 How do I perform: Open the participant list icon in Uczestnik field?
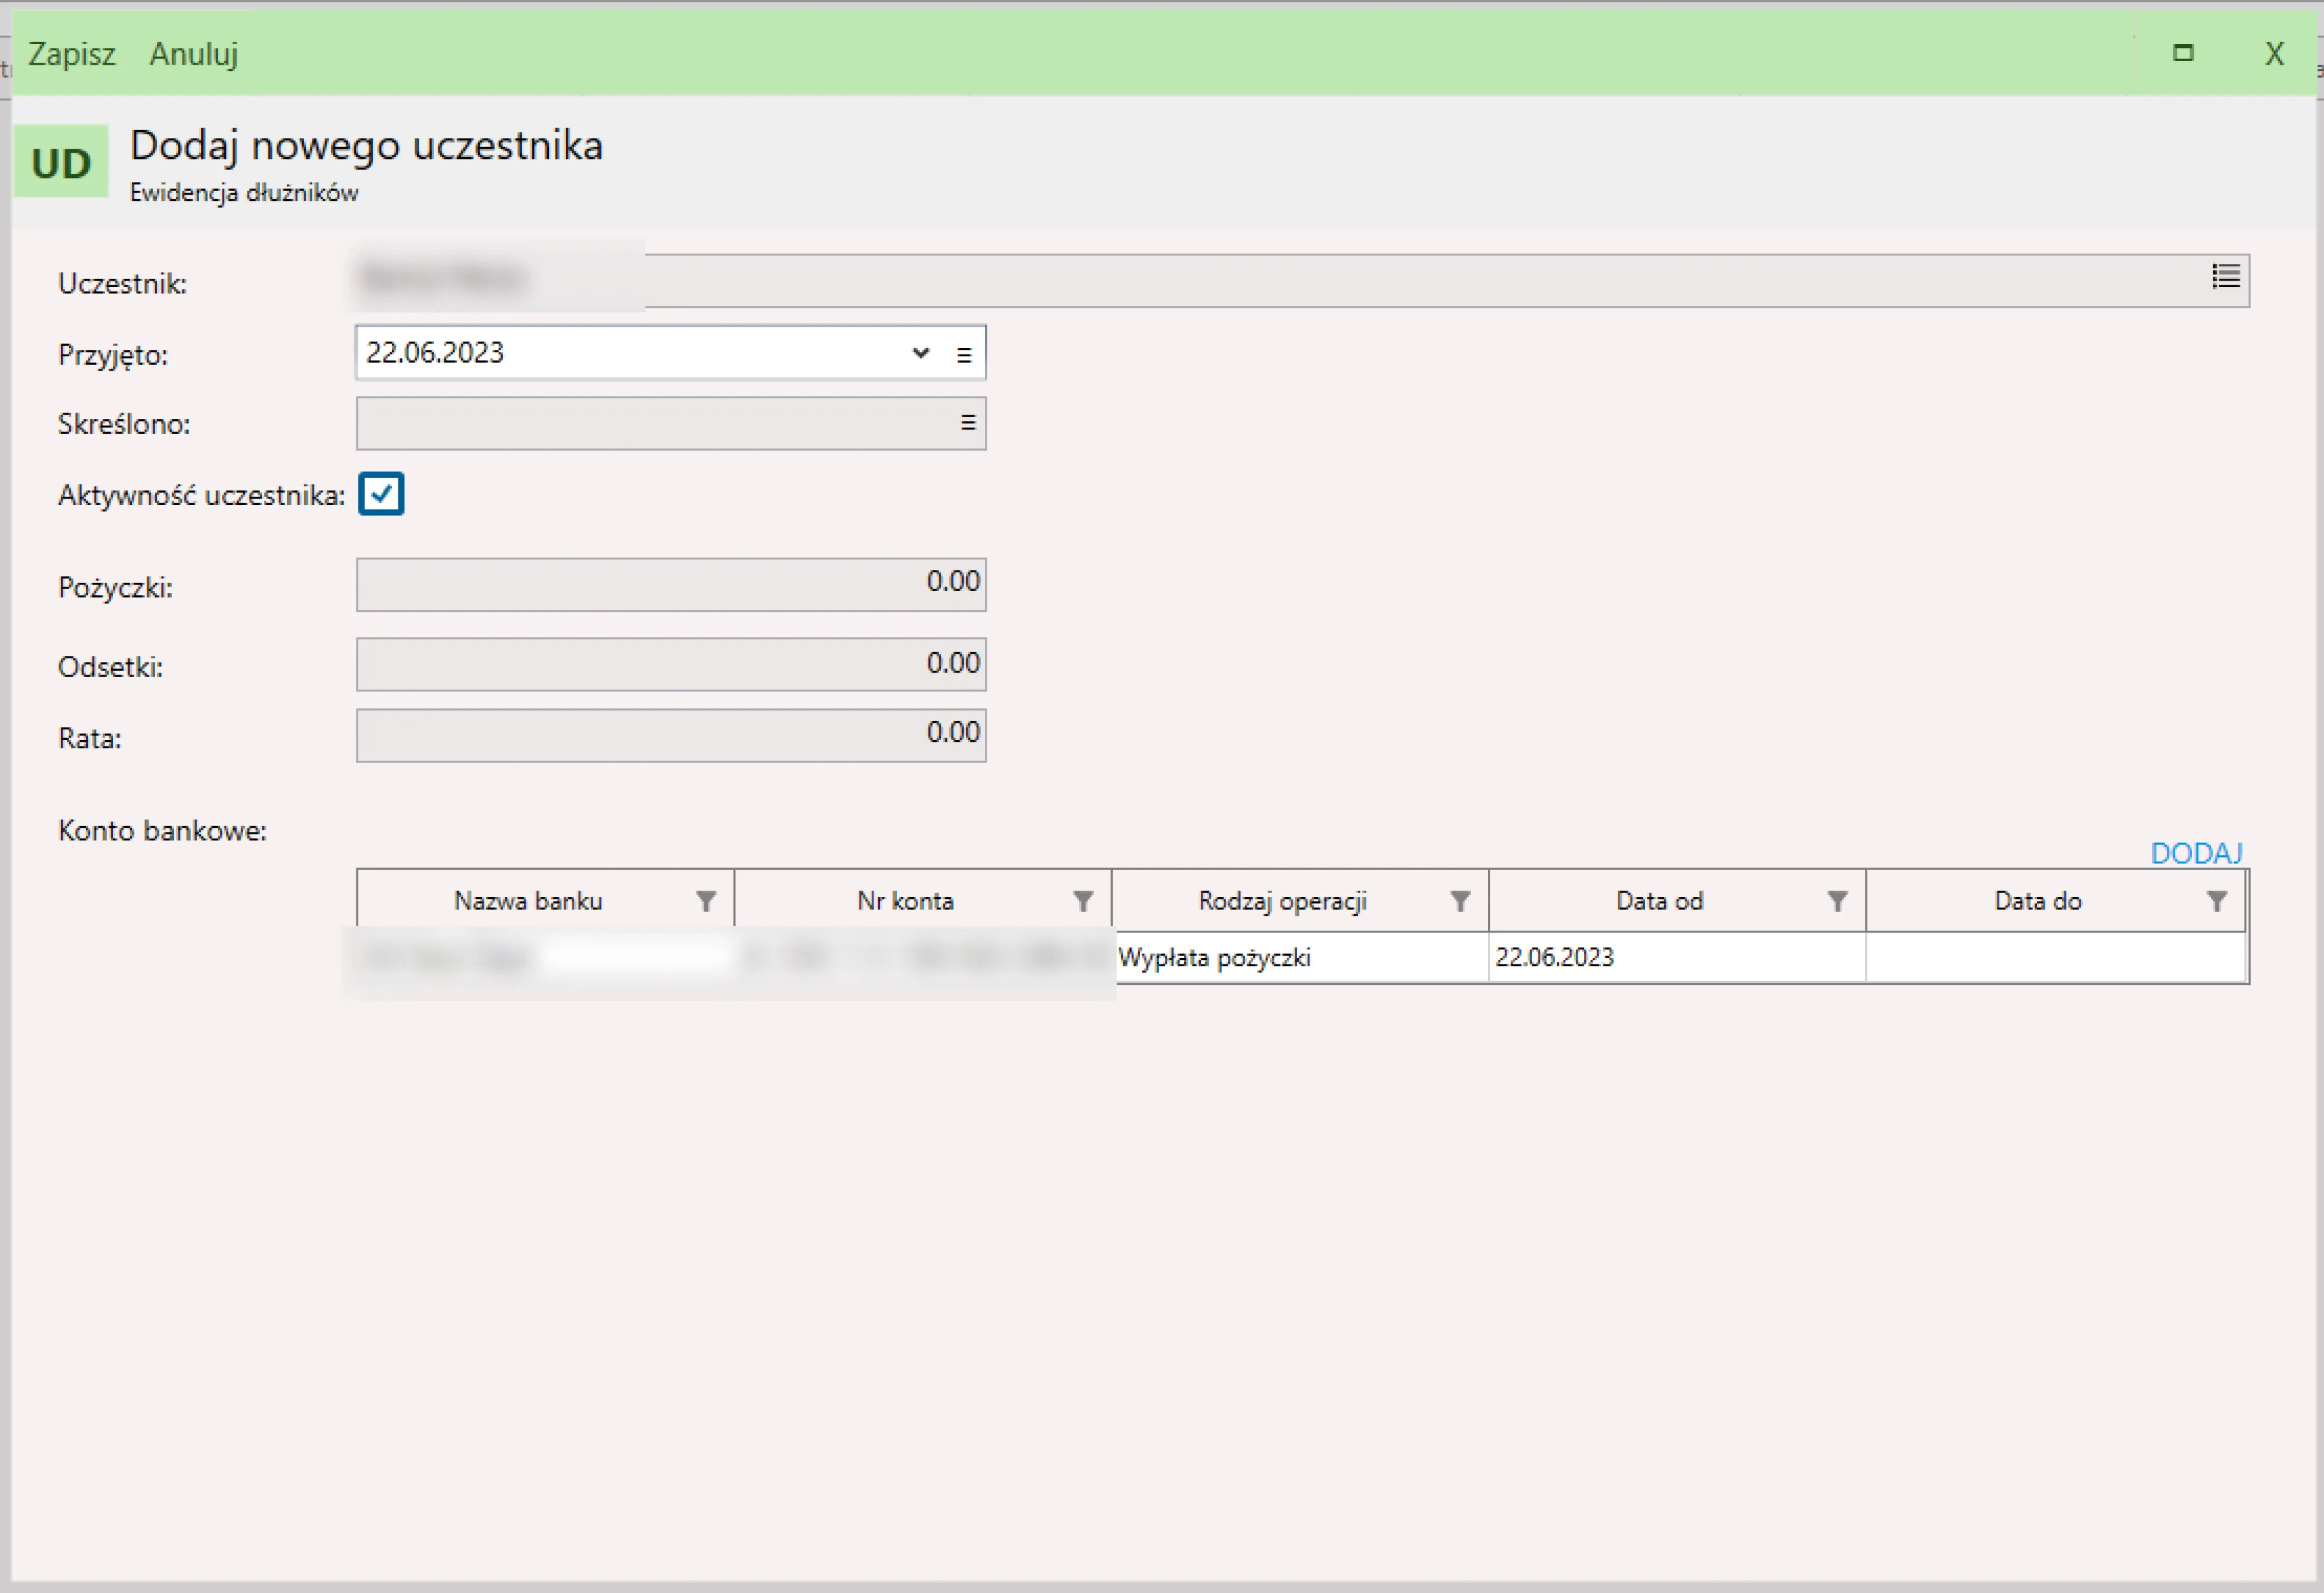pyautogui.click(x=2225, y=277)
